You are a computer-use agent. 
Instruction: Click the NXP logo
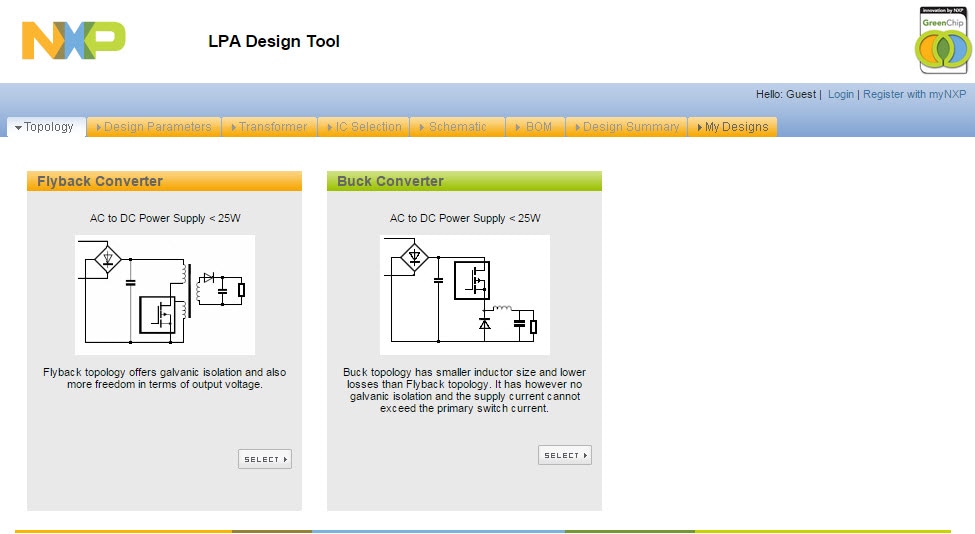click(73, 40)
